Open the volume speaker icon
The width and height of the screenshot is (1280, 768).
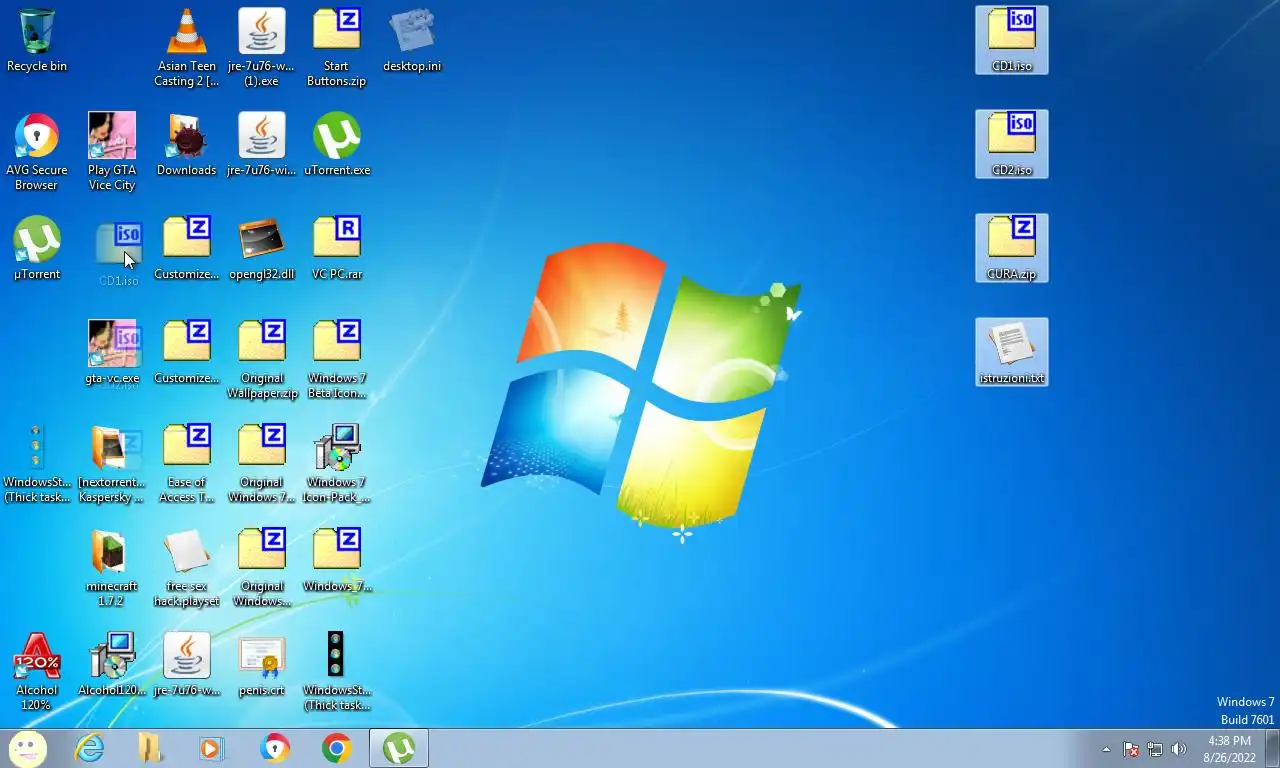1179,749
